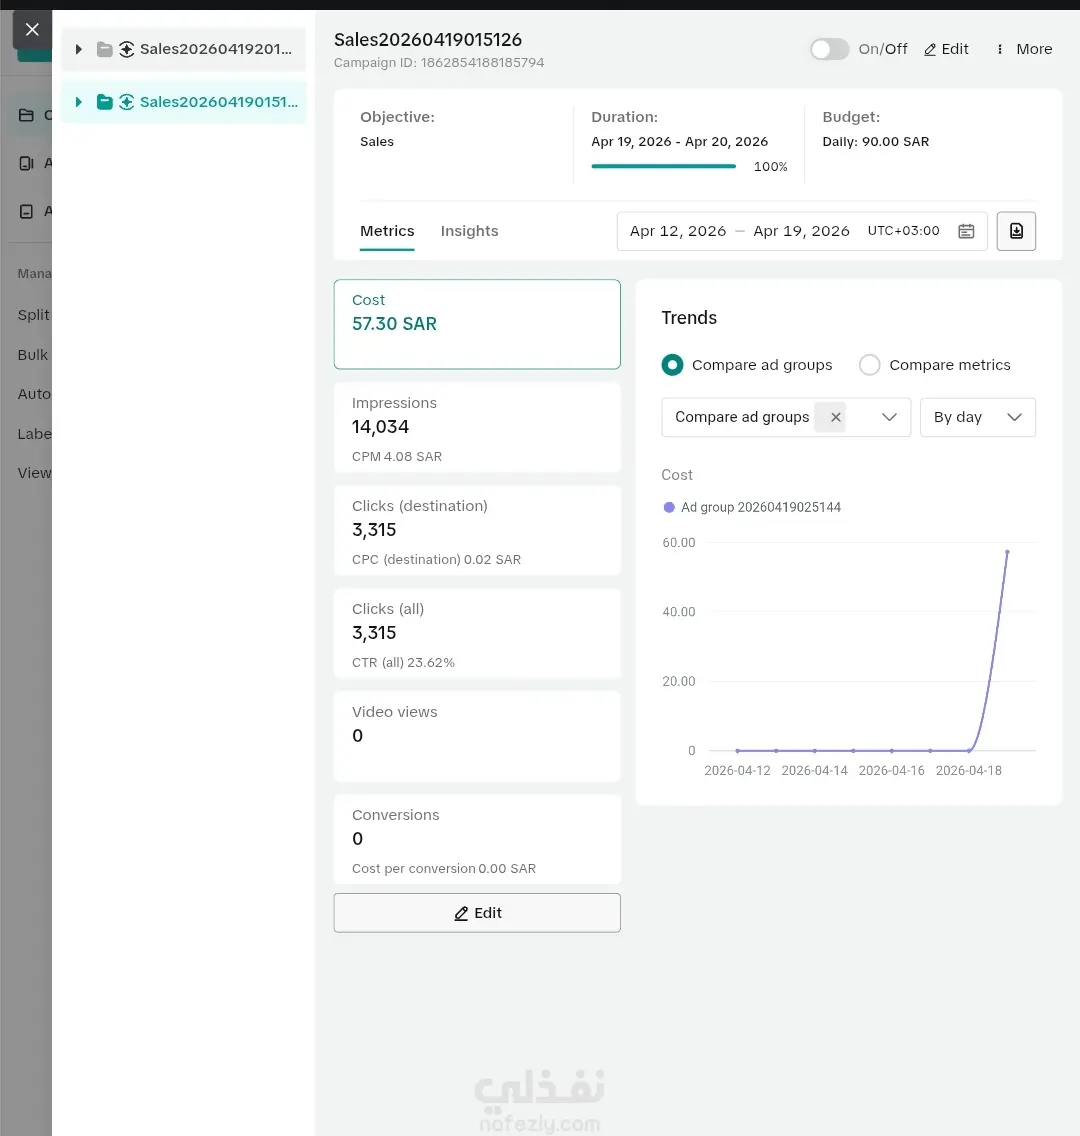Screen dimensions: 1080x1136
Task: Select the Conversions metric card
Action: click(477, 839)
